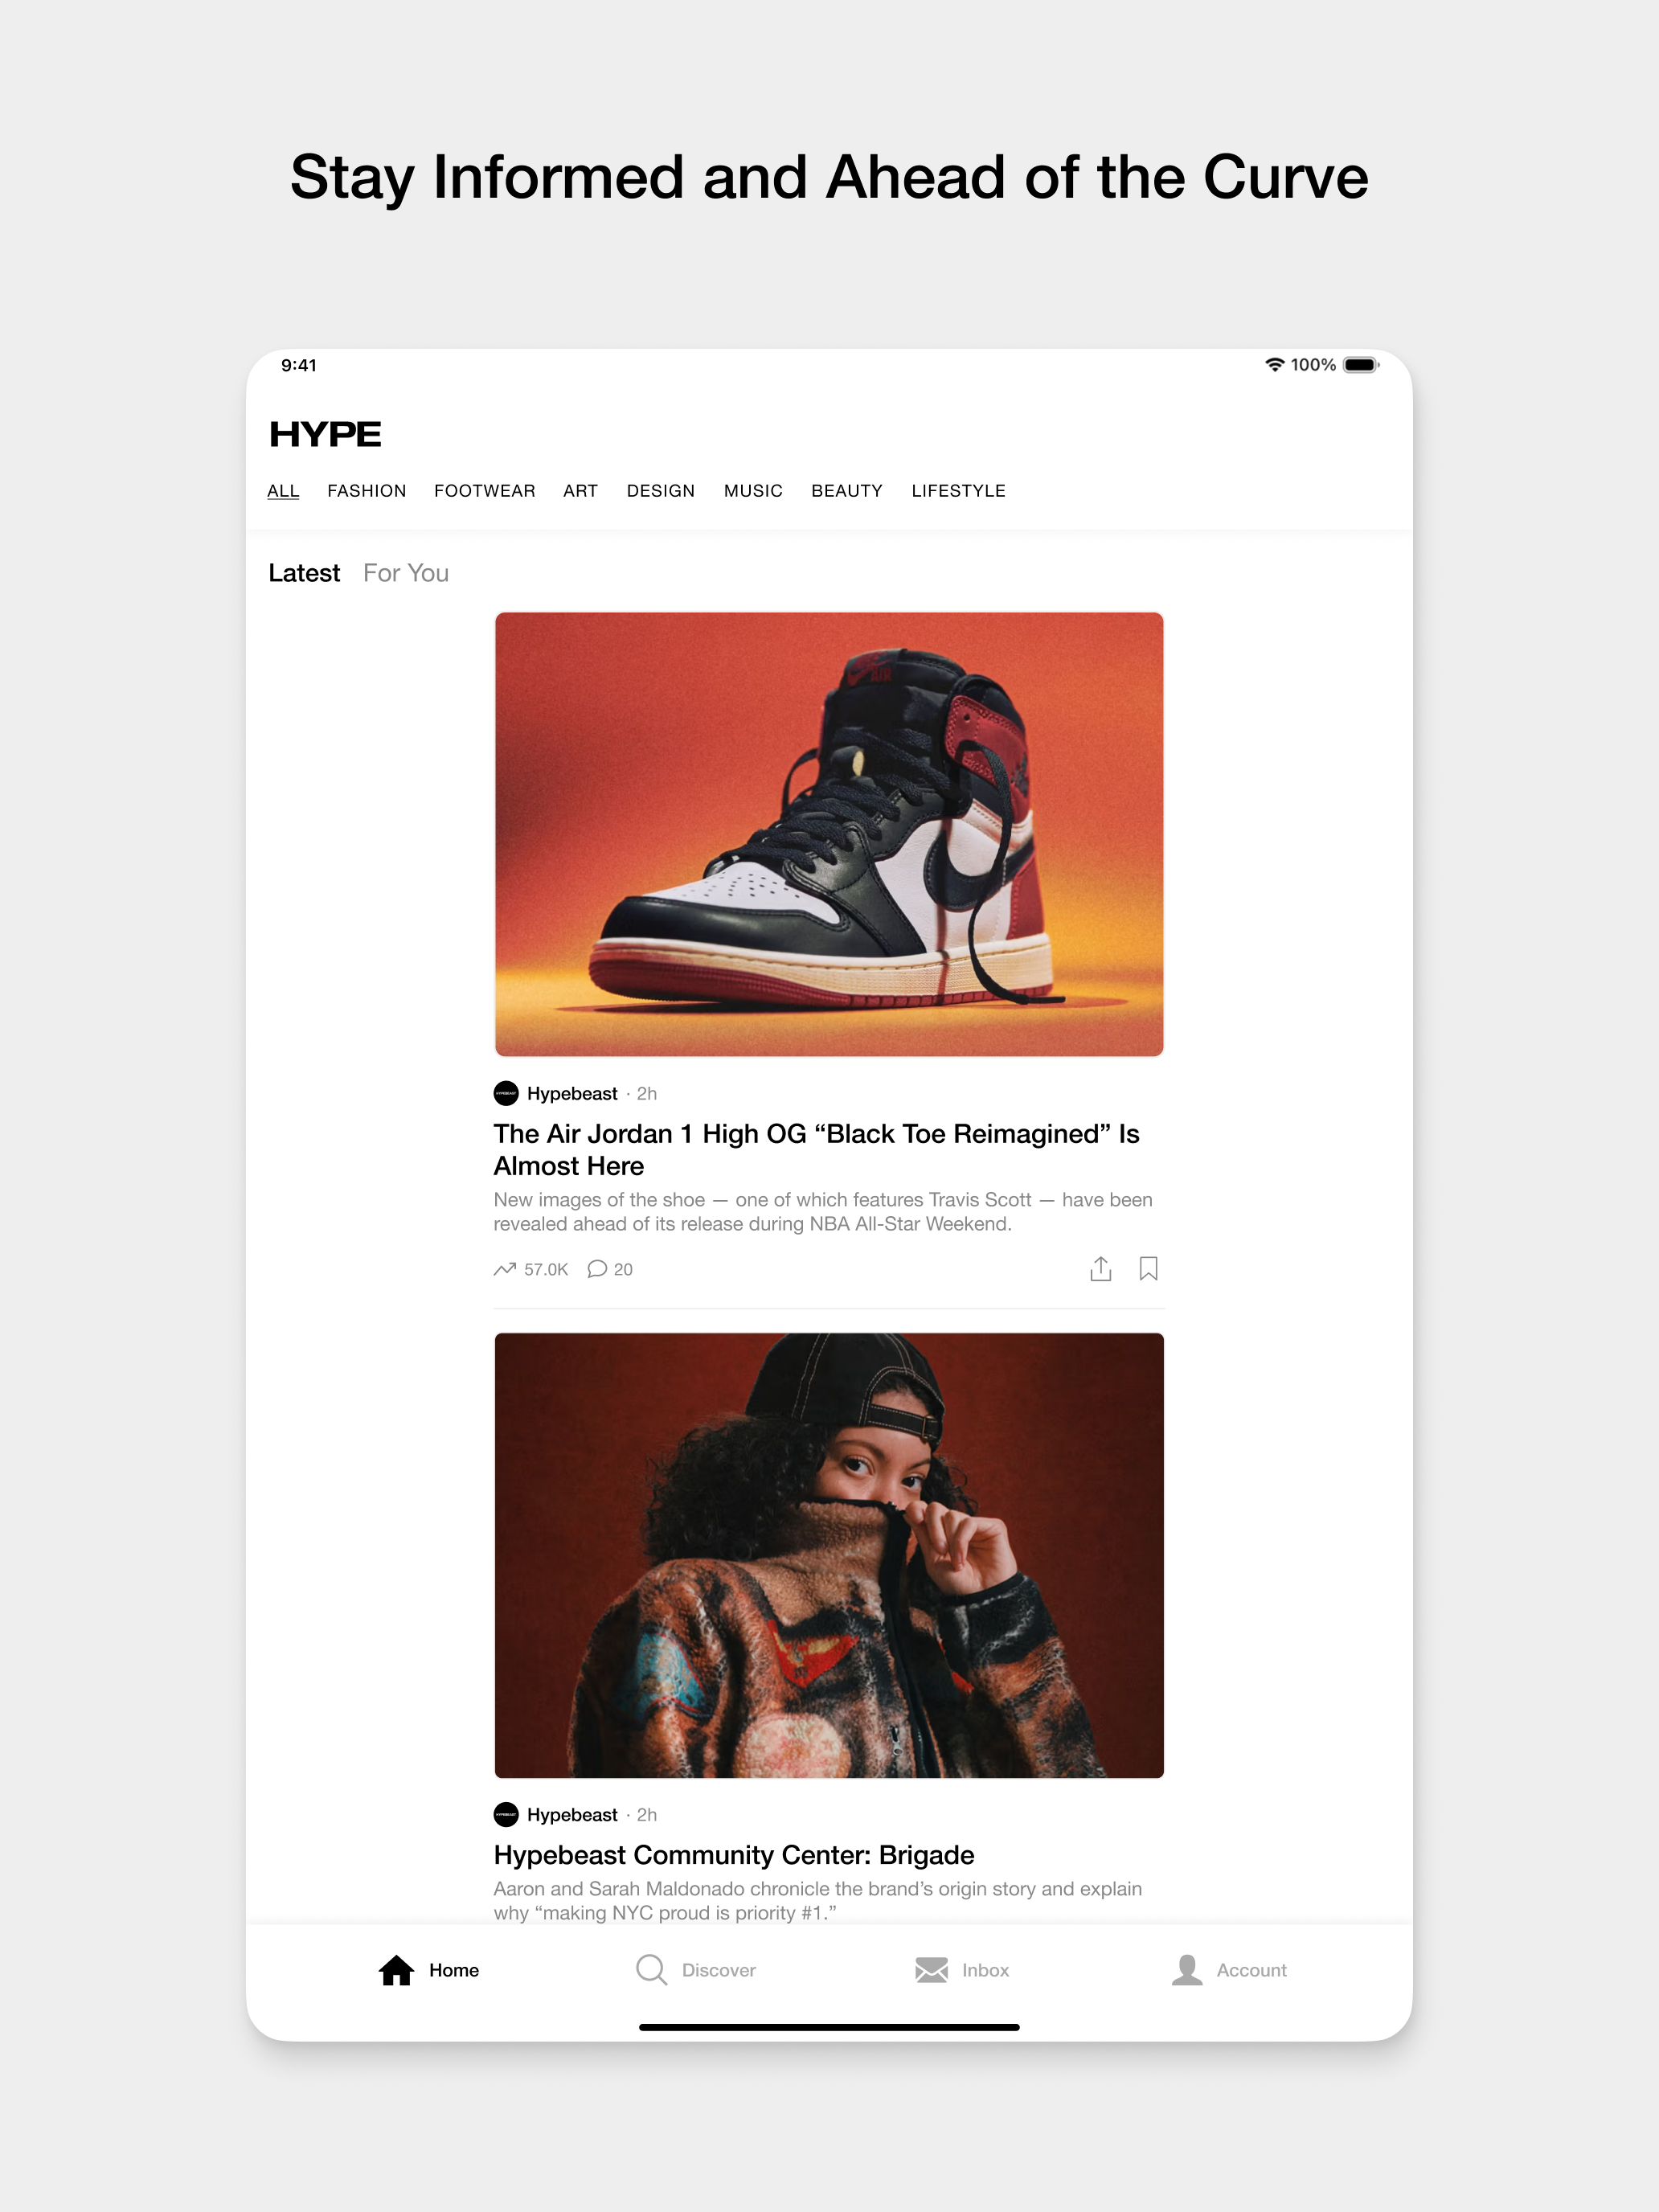Viewport: 1659px width, 2212px height.
Task: Select the Latest feed tab
Action: point(304,573)
